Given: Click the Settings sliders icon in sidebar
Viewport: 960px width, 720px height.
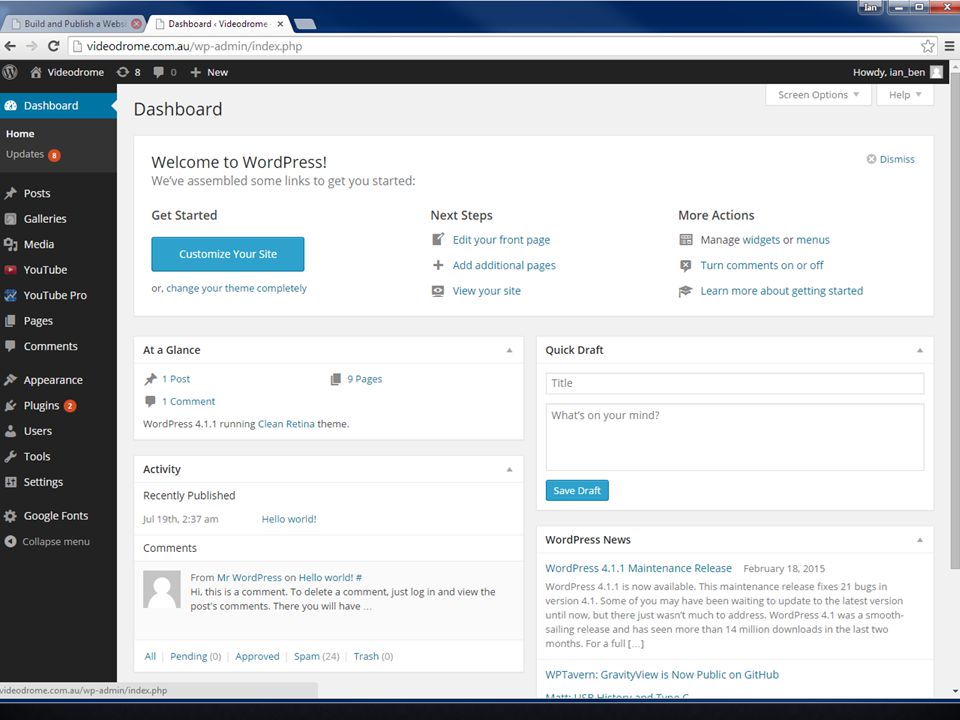Looking at the screenshot, I should pyautogui.click(x=10, y=482).
